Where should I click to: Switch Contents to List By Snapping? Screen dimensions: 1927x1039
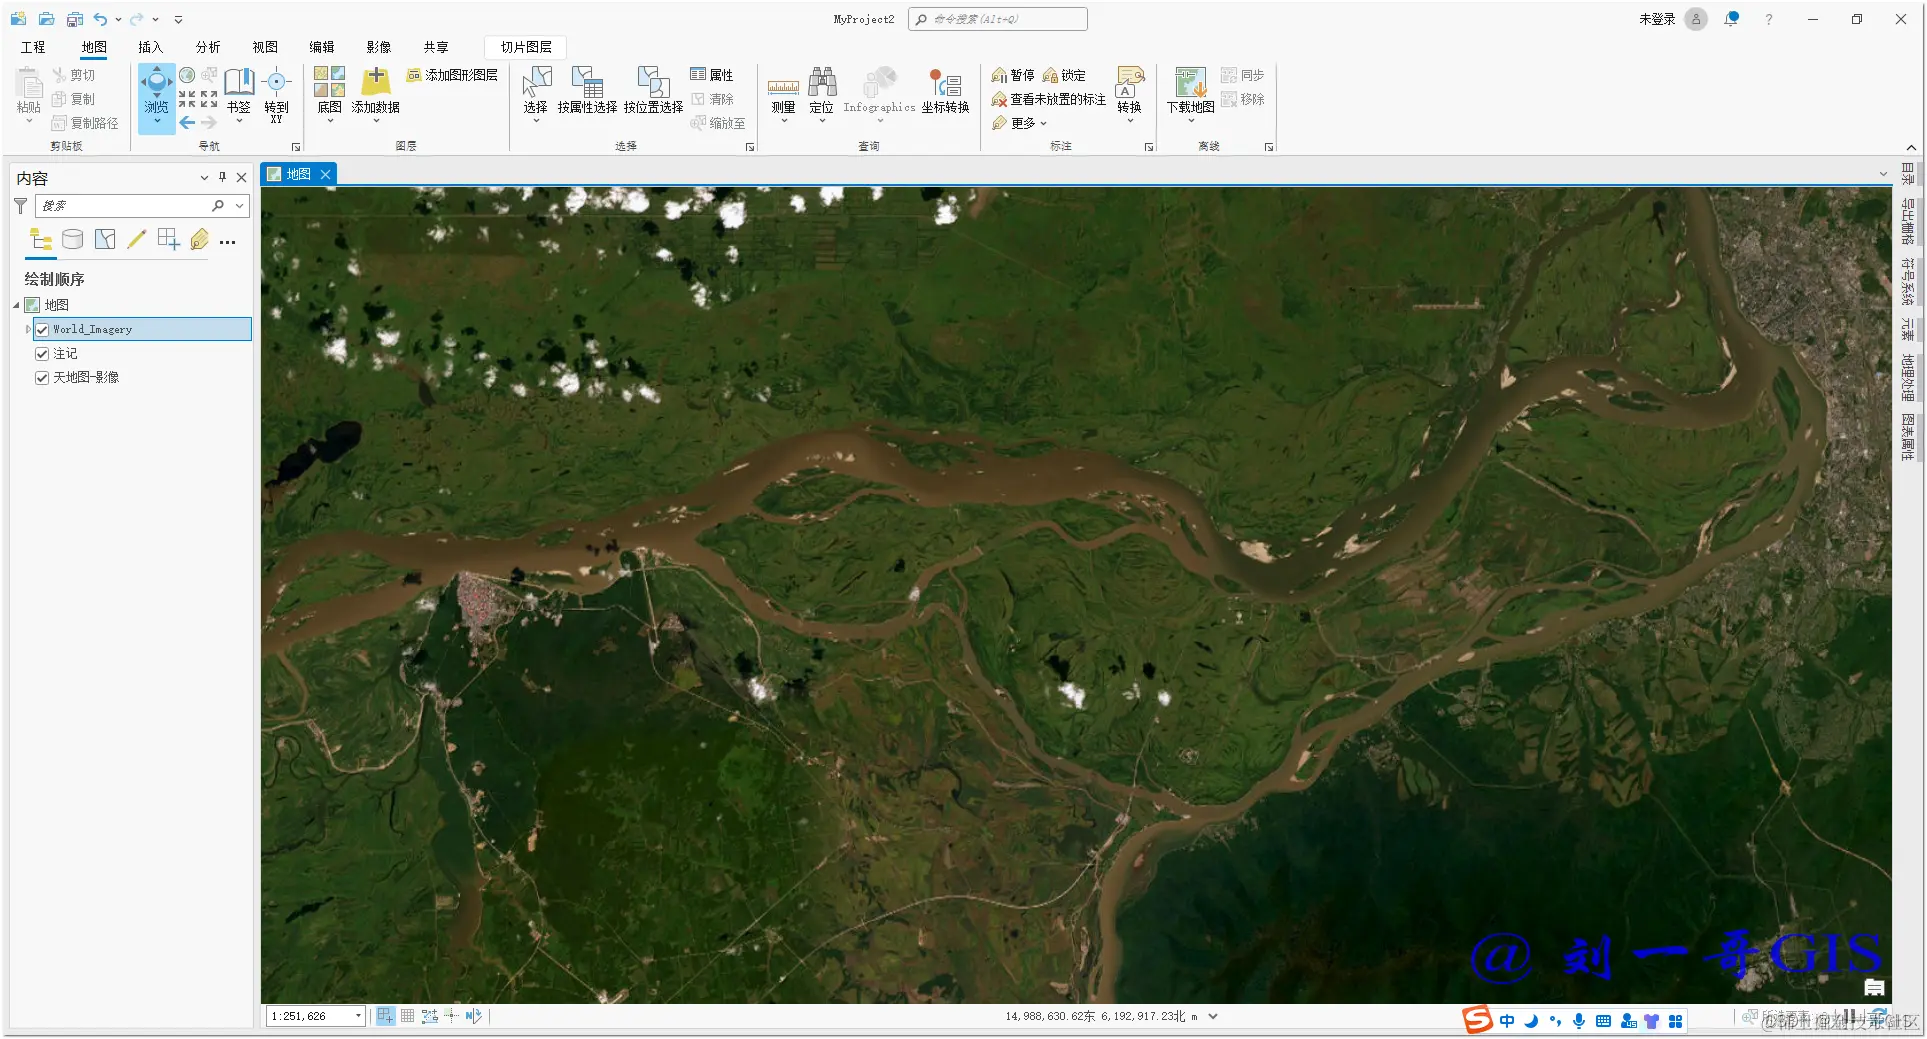168,239
